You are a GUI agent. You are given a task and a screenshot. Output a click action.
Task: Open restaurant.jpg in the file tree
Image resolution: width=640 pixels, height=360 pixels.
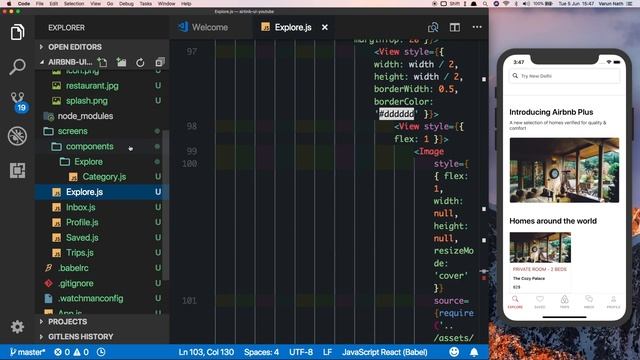[x=92, y=86]
